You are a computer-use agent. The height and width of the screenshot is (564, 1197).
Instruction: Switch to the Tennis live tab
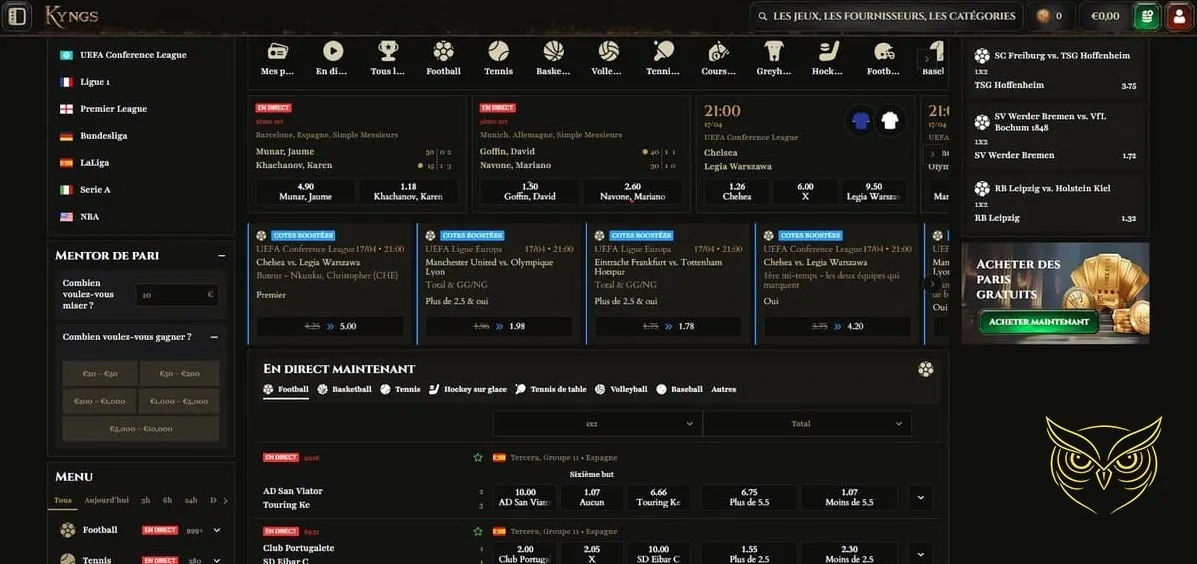[400, 389]
